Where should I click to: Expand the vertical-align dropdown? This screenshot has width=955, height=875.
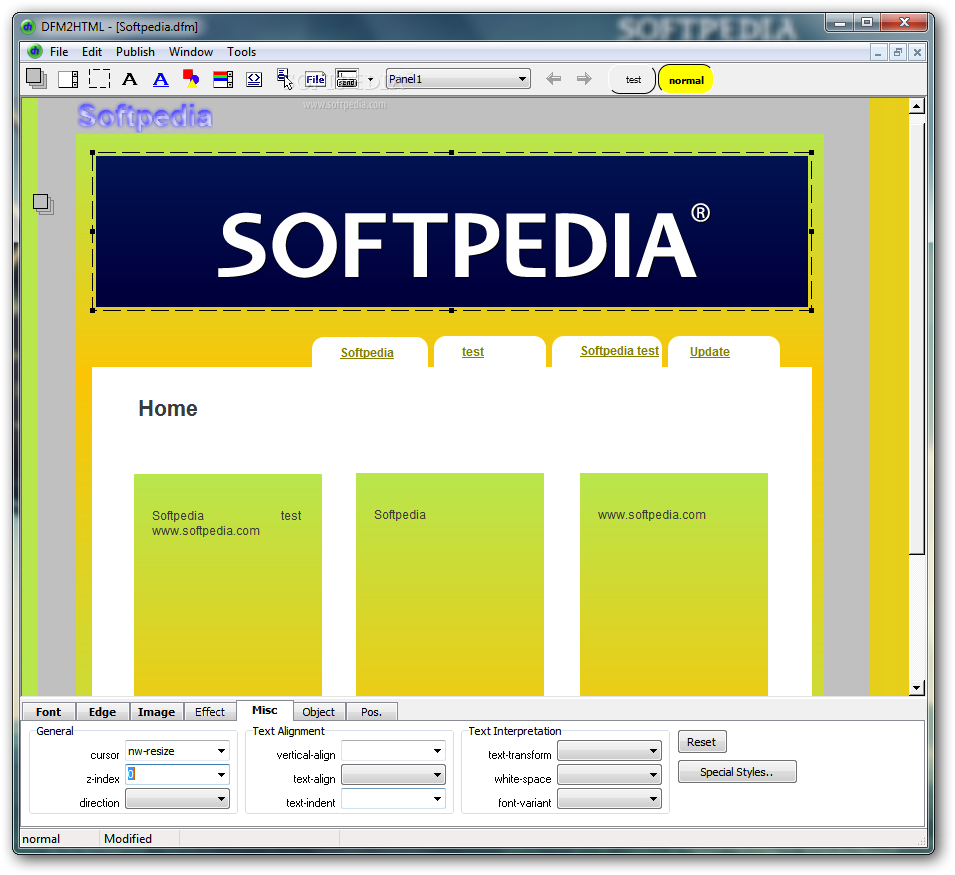[437, 751]
